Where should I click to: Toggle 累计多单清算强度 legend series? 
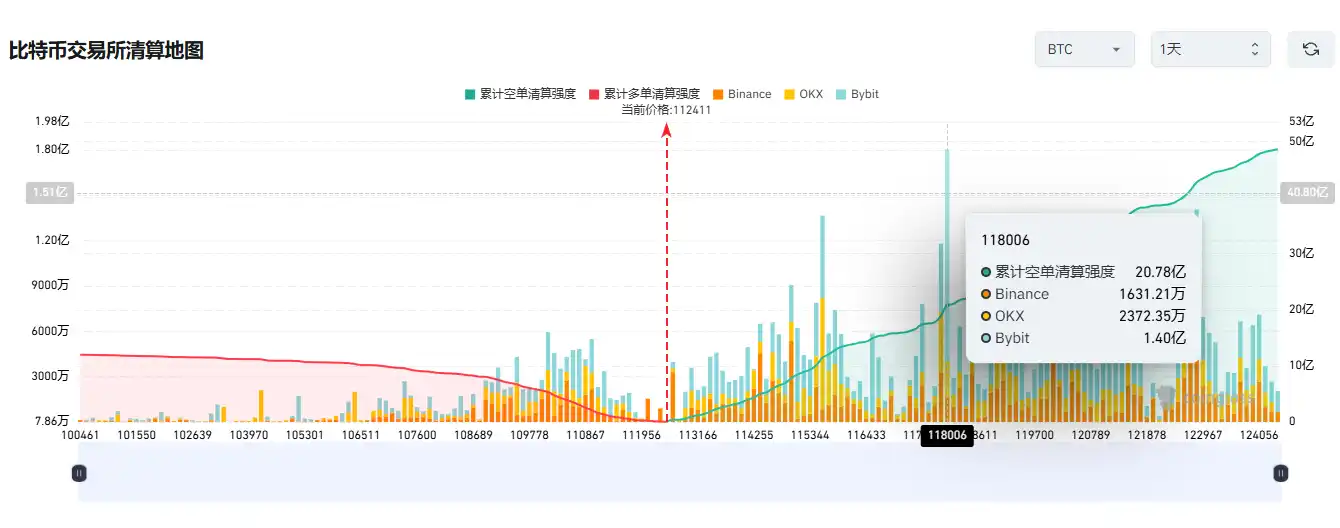click(644, 94)
